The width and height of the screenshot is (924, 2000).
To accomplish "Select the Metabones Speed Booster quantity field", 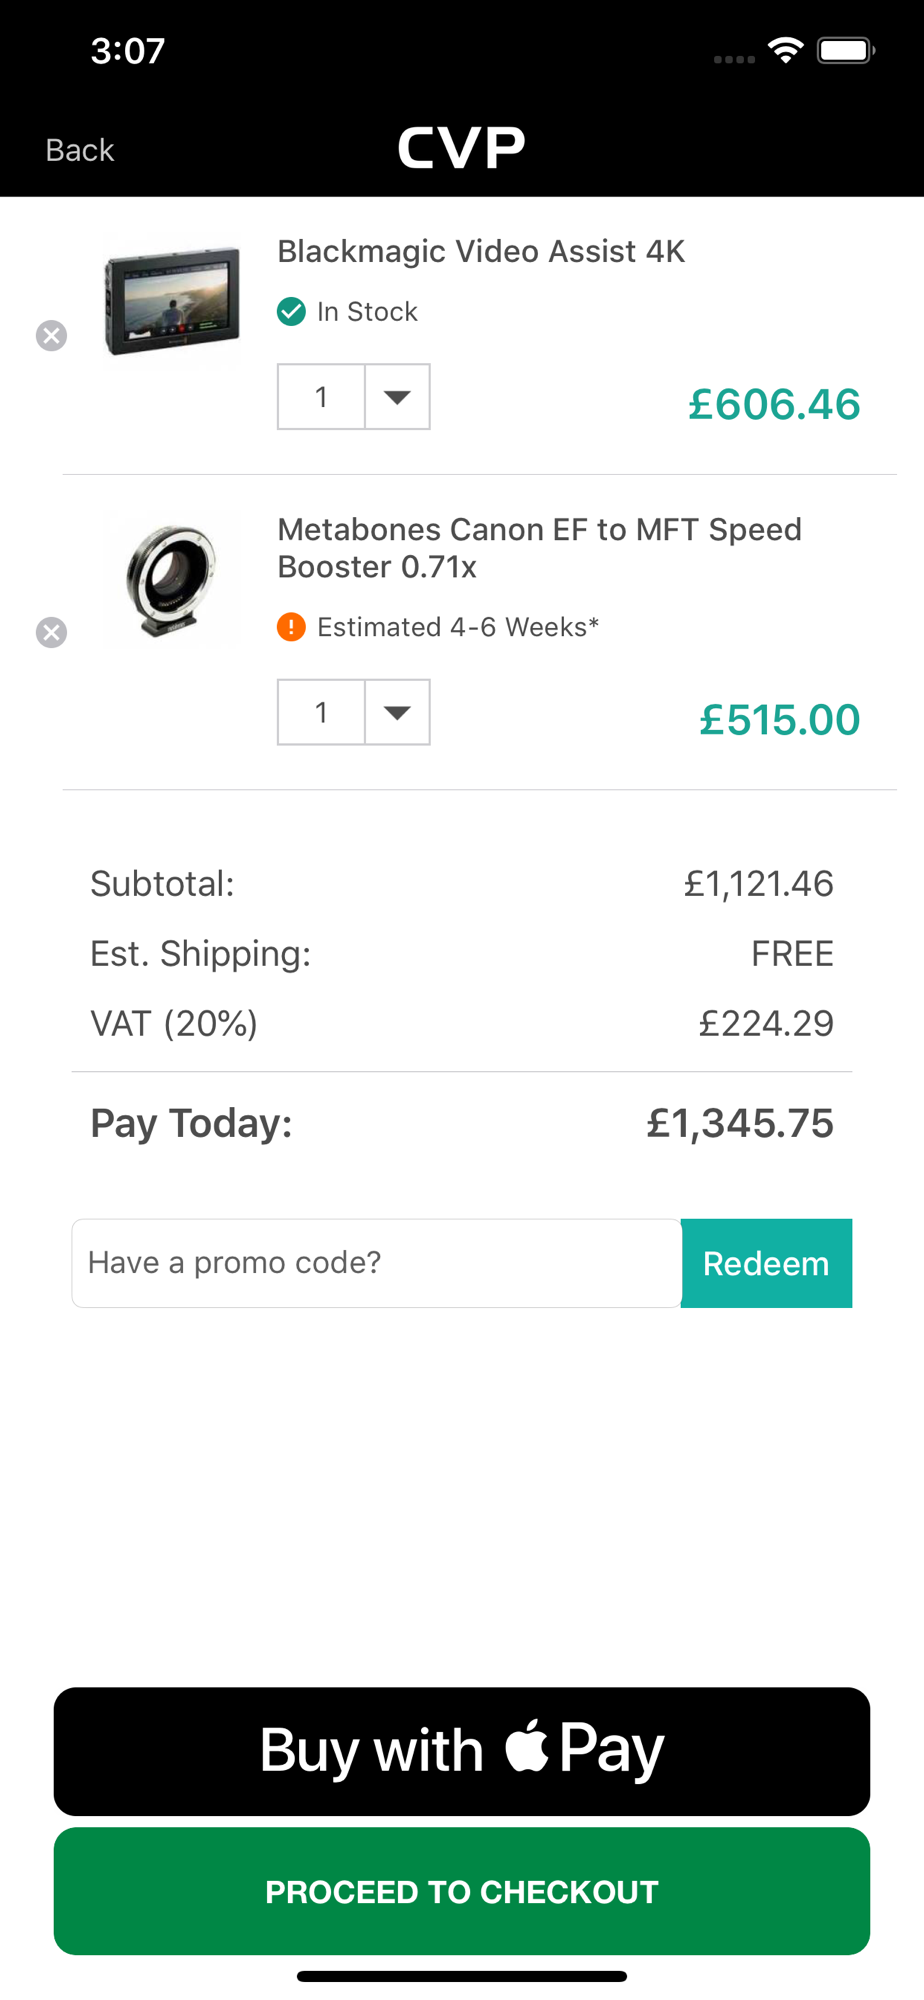I will click(321, 713).
